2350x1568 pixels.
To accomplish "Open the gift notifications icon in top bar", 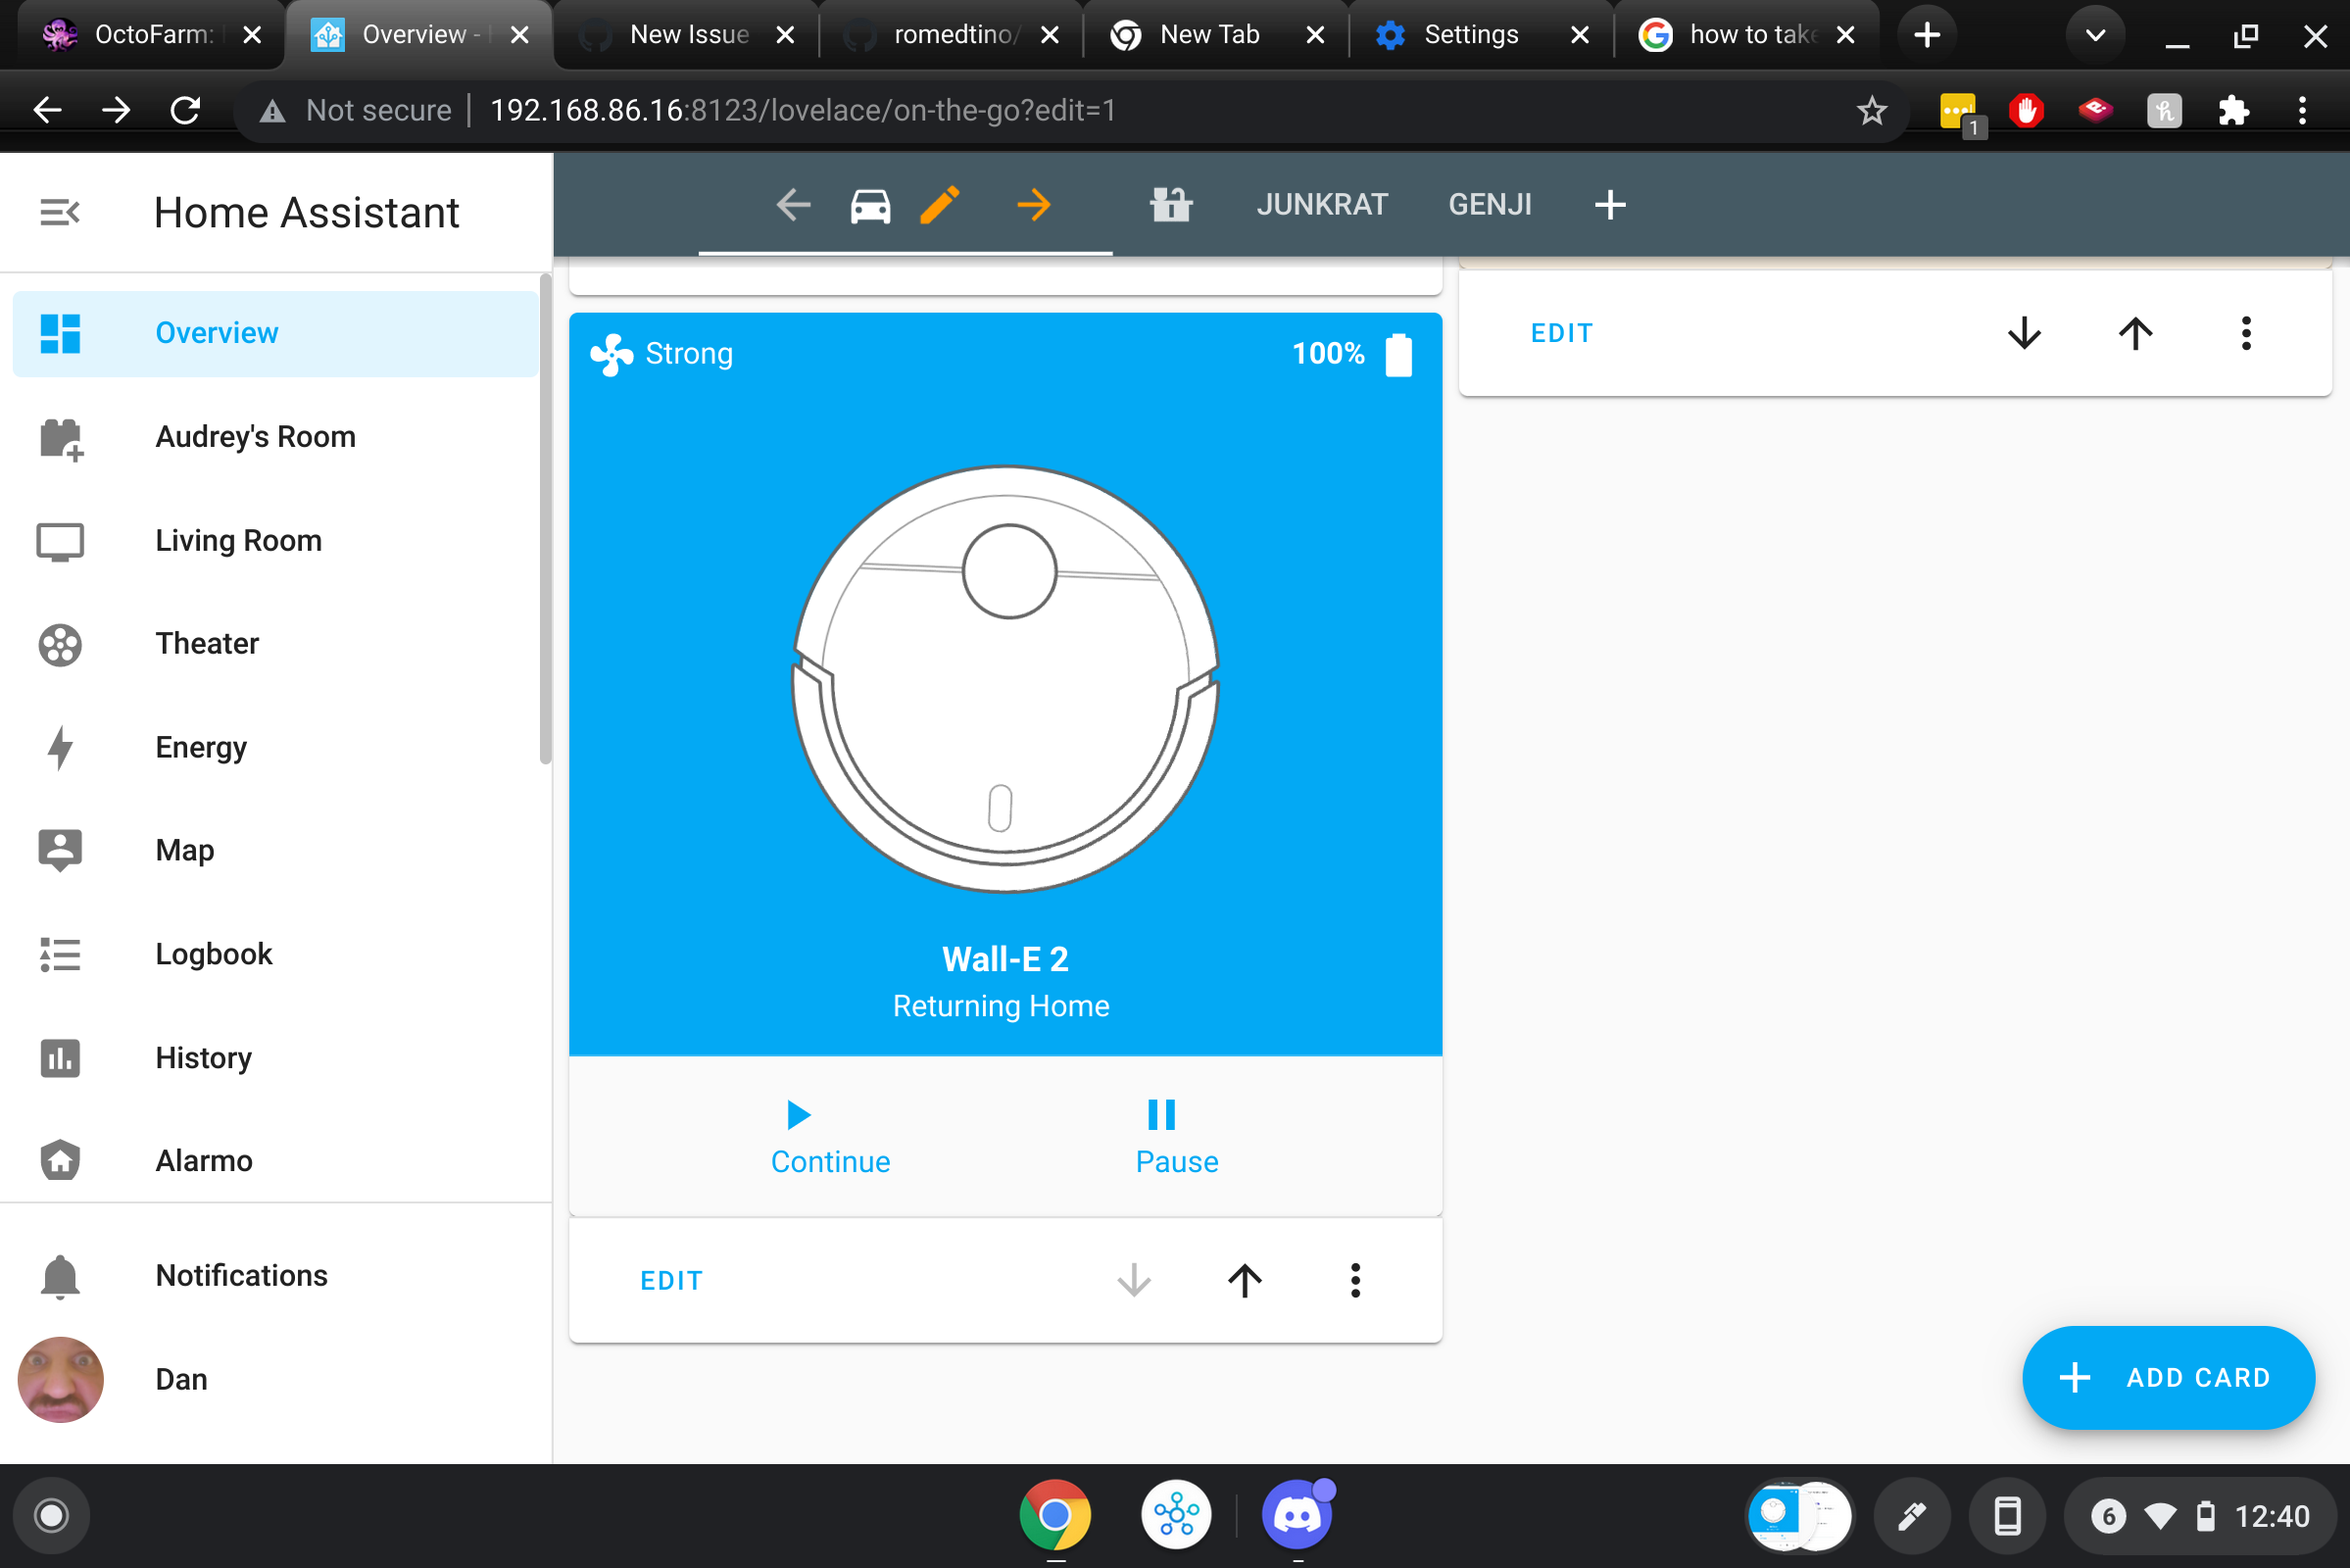I will pyautogui.click(x=1170, y=204).
